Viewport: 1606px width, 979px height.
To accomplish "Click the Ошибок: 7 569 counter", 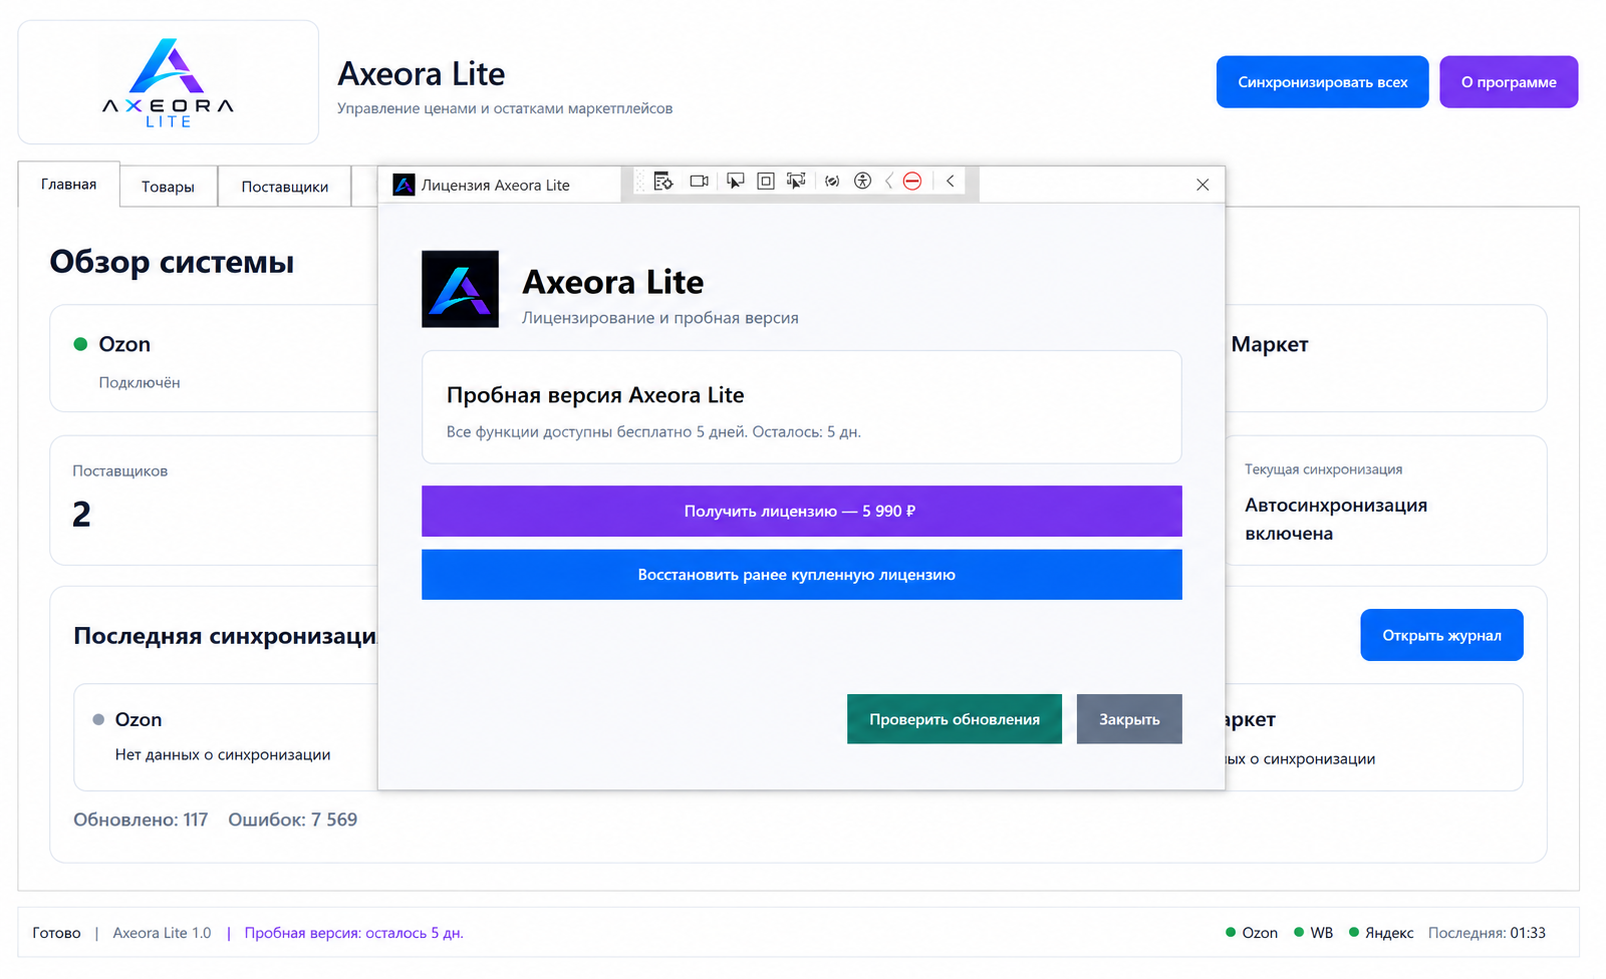I will (292, 820).
